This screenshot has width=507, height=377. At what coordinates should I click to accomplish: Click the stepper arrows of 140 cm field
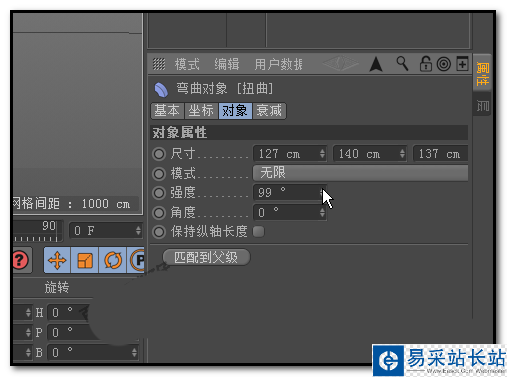402,154
